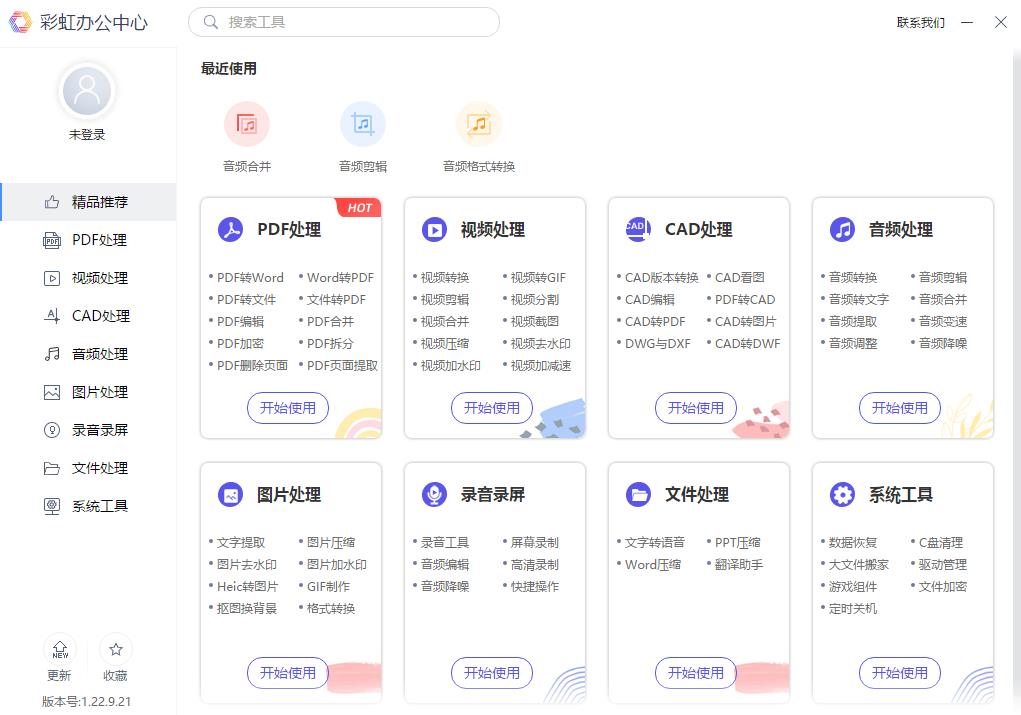Image resolution: width=1021 pixels, height=715 pixels.
Task: Select the 视频转GIF link
Action: tap(538, 278)
